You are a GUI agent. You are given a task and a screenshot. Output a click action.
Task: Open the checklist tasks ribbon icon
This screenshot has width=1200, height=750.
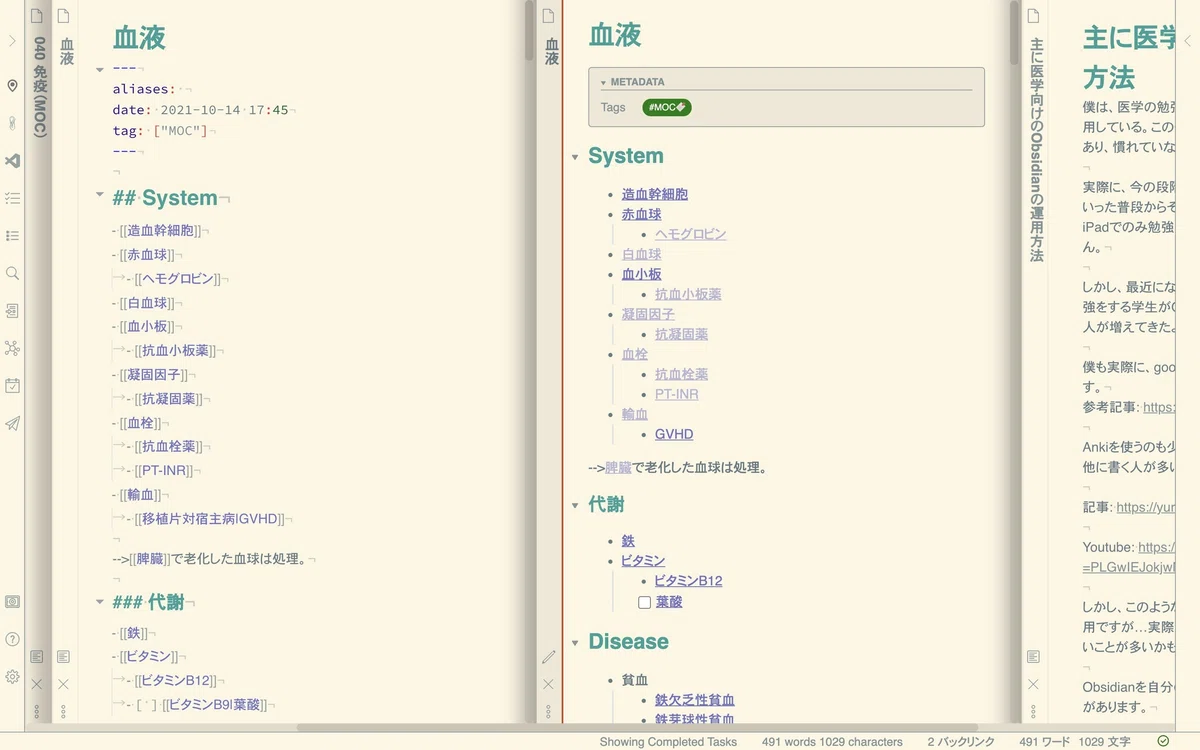(12, 198)
